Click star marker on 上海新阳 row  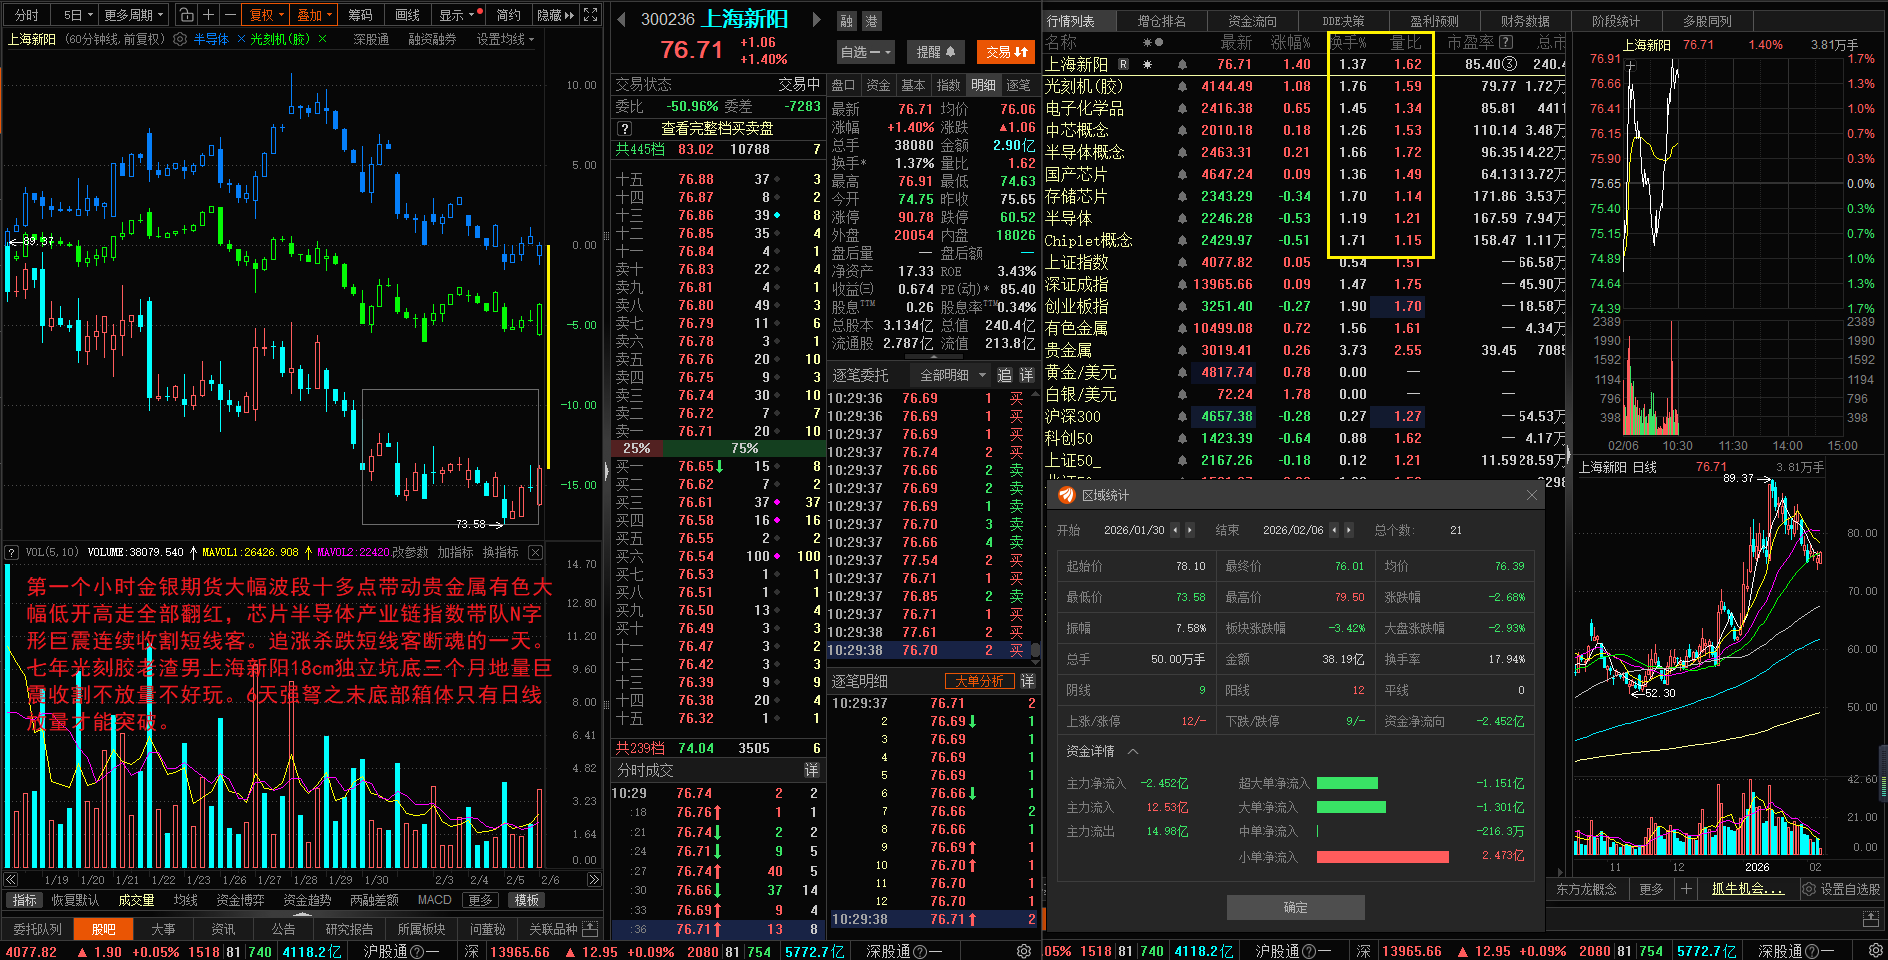tap(1147, 64)
